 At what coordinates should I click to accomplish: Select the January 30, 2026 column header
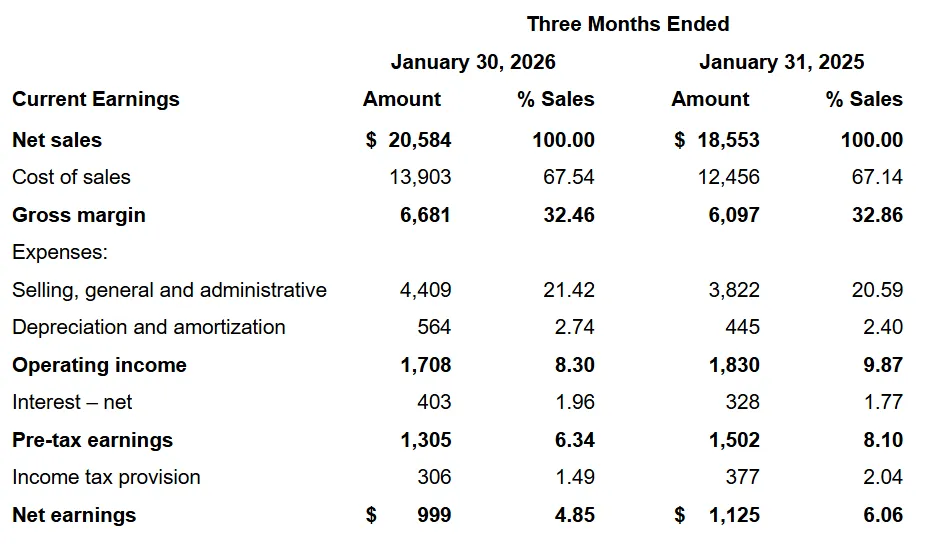tap(473, 62)
